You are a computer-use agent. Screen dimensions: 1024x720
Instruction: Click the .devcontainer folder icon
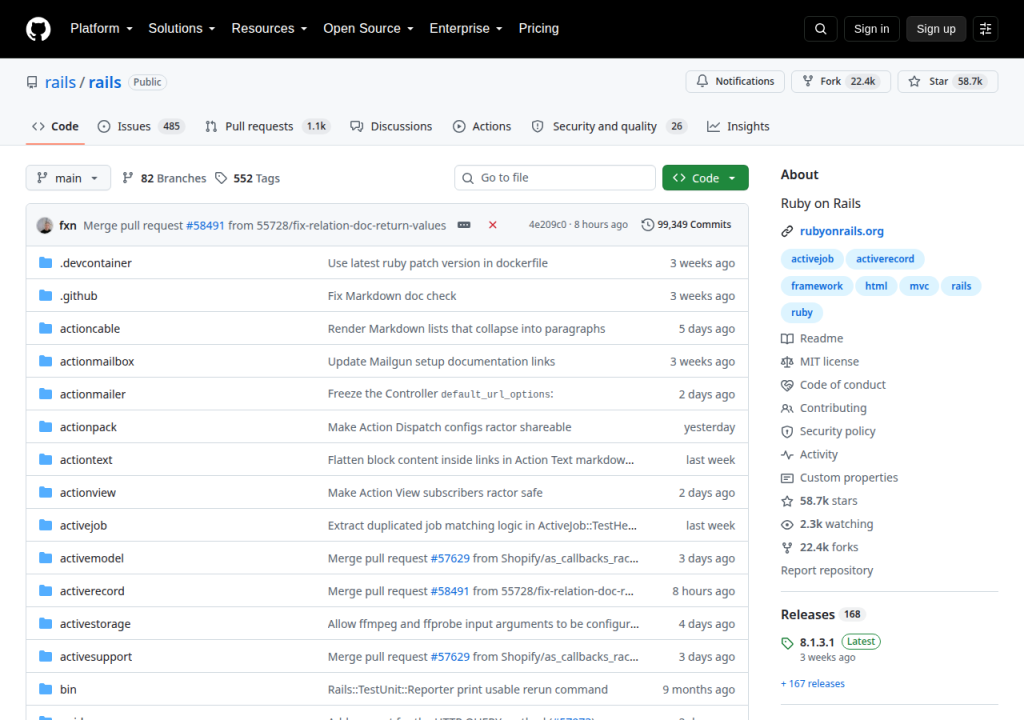[x=46, y=263]
